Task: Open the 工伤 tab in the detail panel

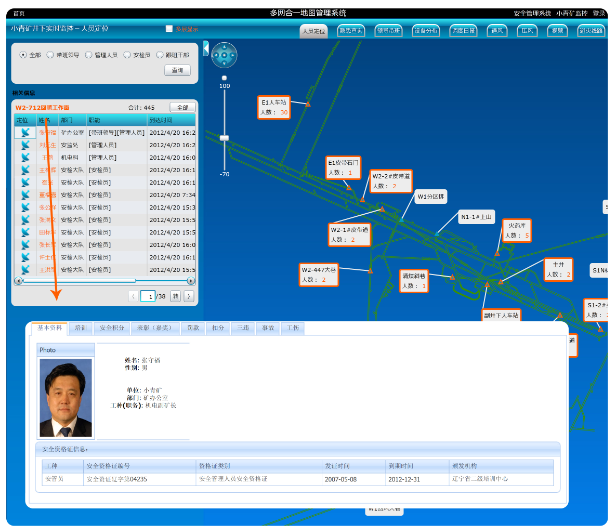Action: (293, 328)
